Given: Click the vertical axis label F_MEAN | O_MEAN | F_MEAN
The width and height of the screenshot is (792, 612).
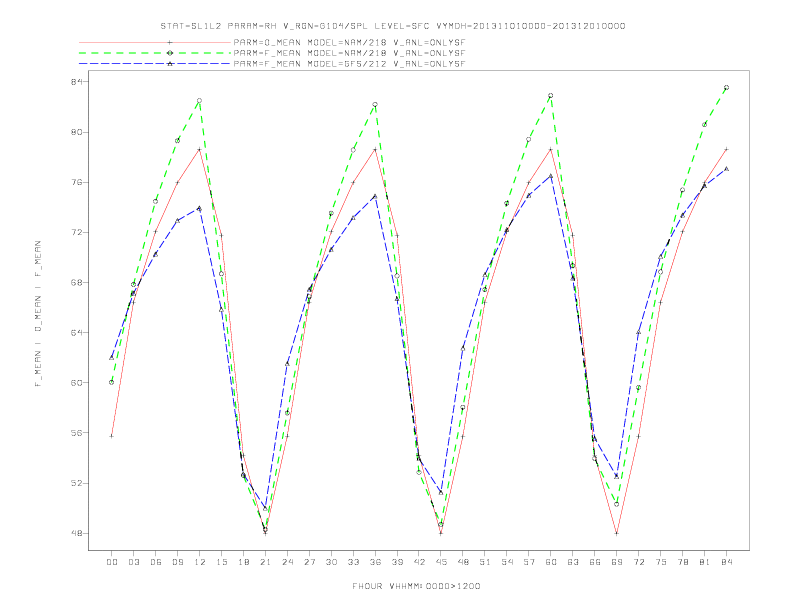Looking at the screenshot, I should pyautogui.click(x=38, y=314).
